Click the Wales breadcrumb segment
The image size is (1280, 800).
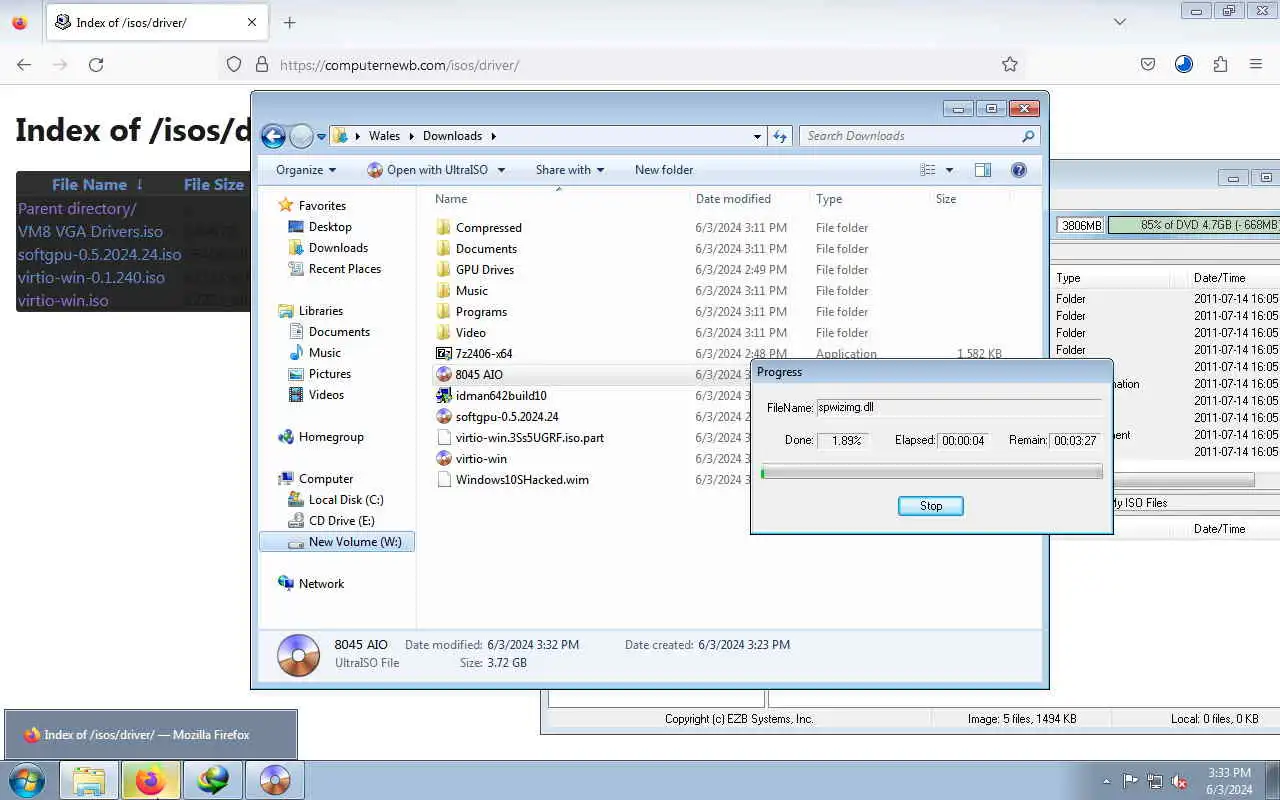pyautogui.click(x=384, y=136)
